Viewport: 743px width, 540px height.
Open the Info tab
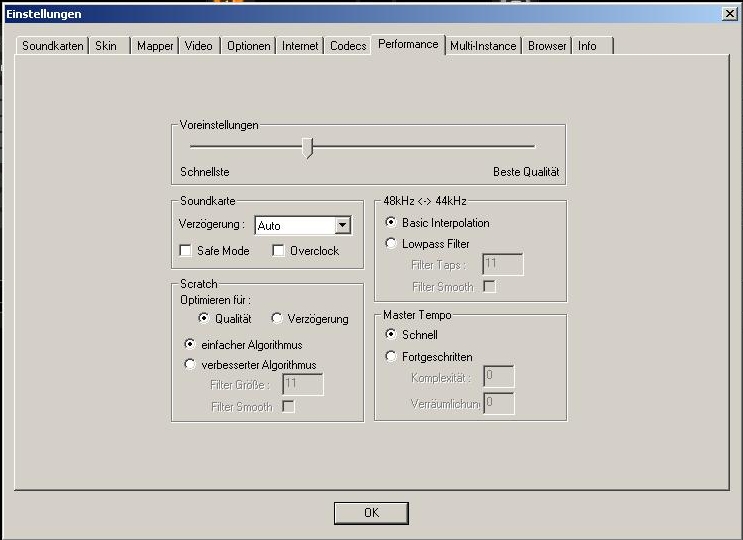coord(587,46)
